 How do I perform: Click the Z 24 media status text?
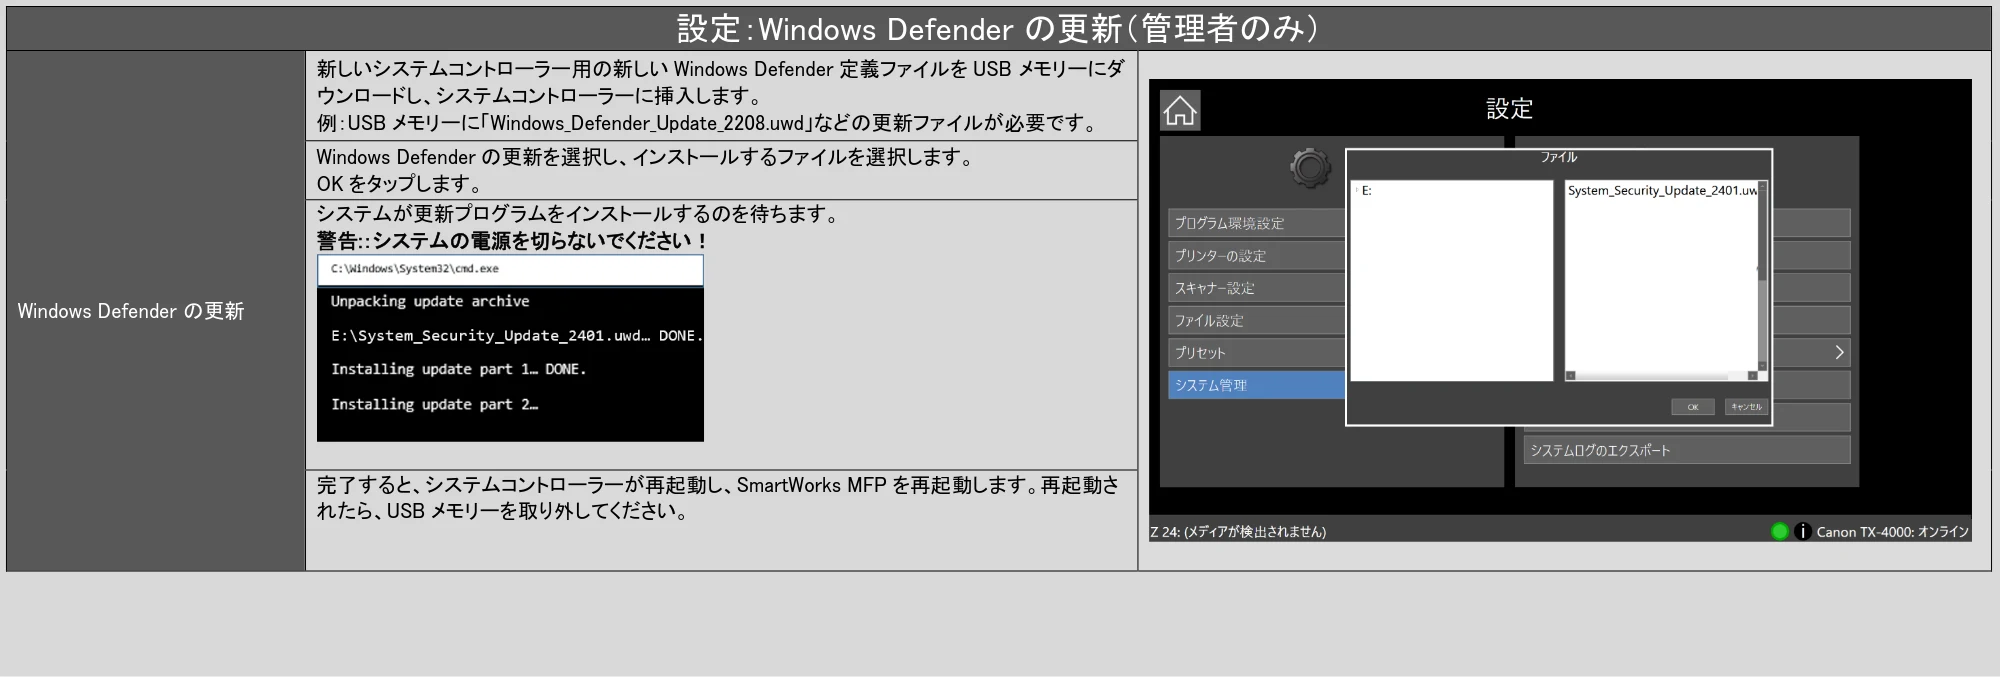1238,532
